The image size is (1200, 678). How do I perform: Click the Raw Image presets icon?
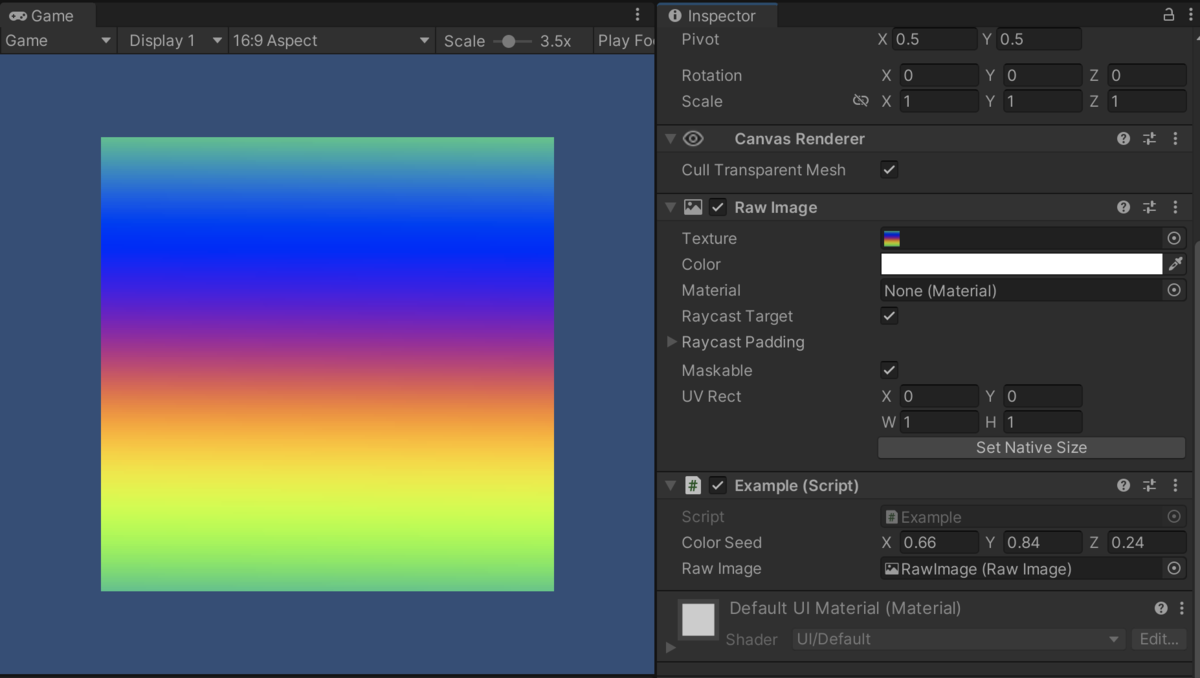(x=1149, y=207)
